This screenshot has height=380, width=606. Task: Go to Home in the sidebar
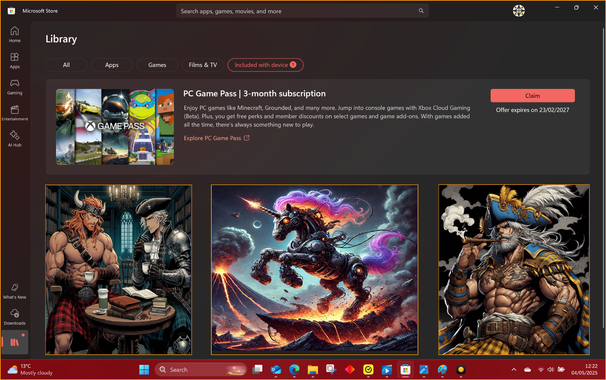coord(15,34)
